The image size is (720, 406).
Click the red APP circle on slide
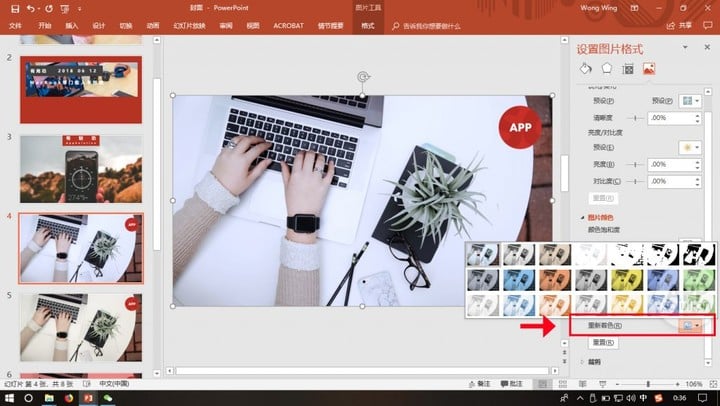click(x=520, y=127)
